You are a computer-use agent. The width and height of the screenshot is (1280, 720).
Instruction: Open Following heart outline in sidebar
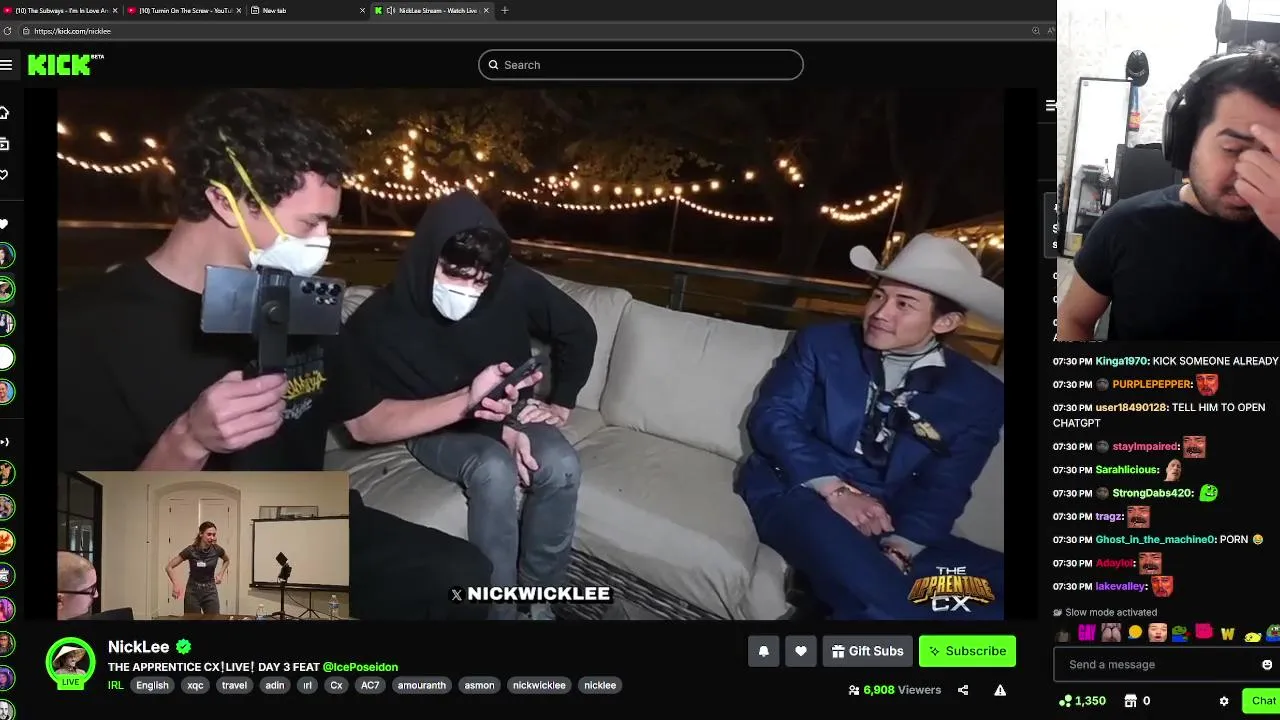[x=5, y=175]
